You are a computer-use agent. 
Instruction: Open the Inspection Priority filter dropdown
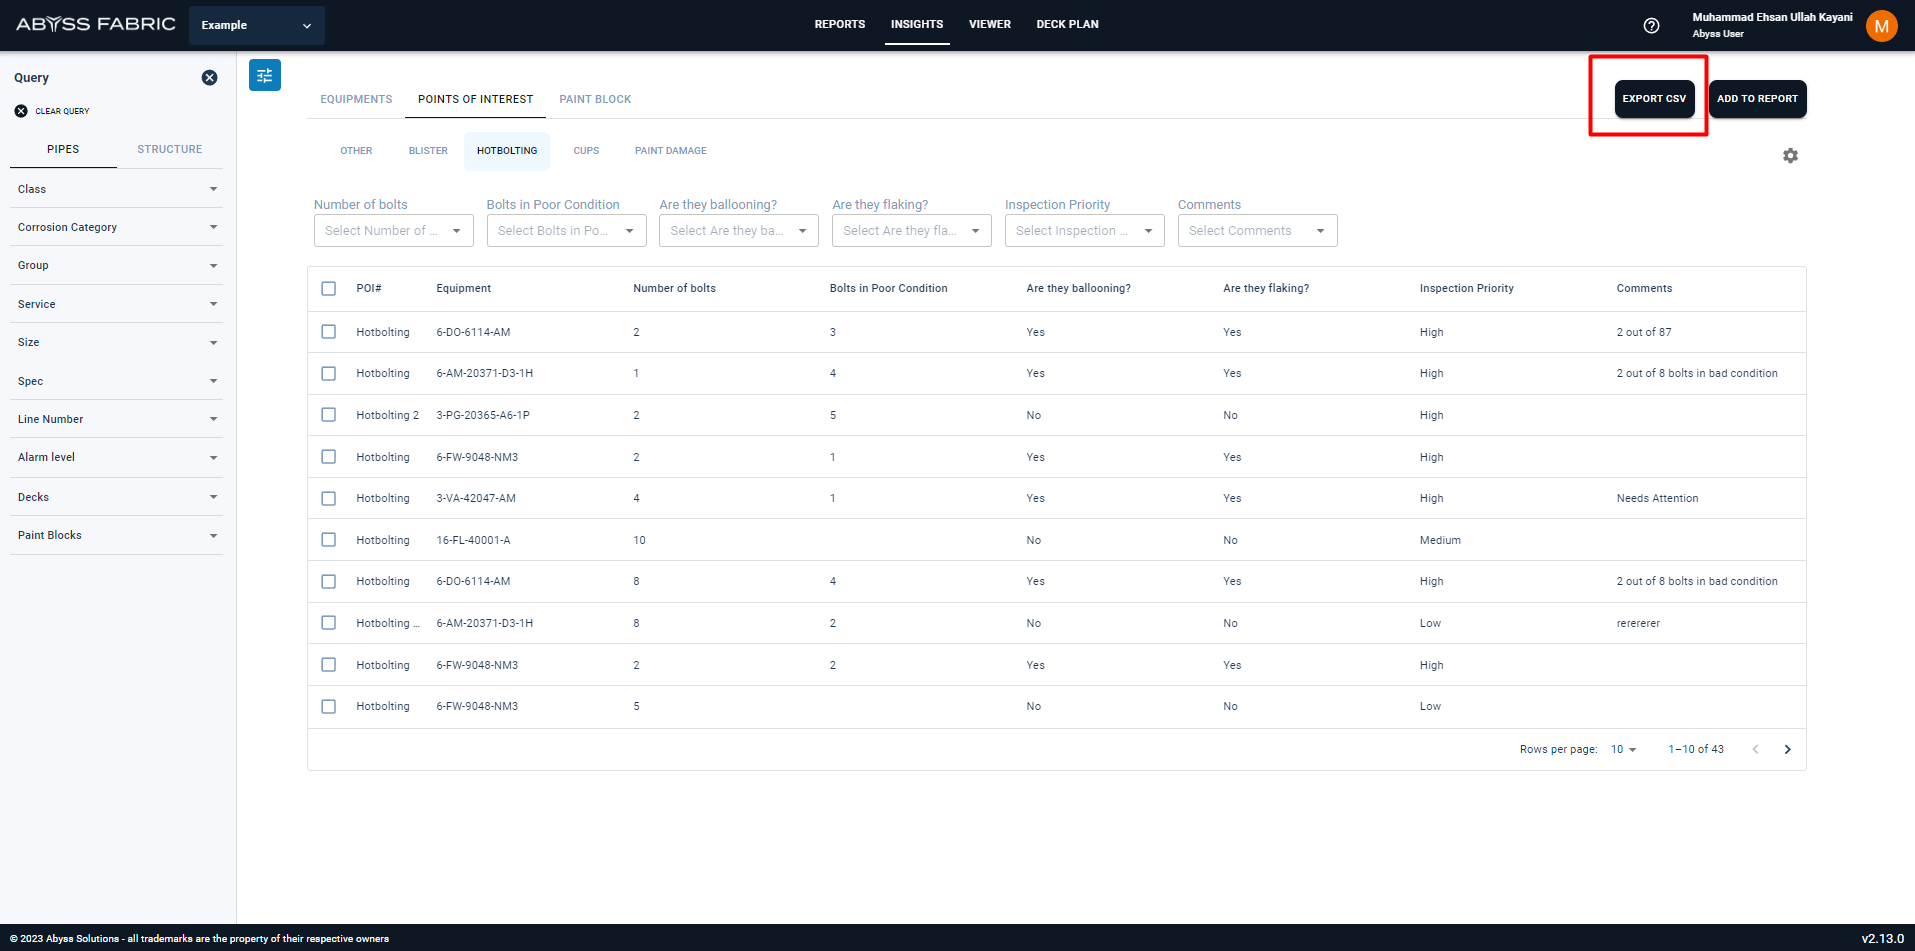pos(1084,231)
